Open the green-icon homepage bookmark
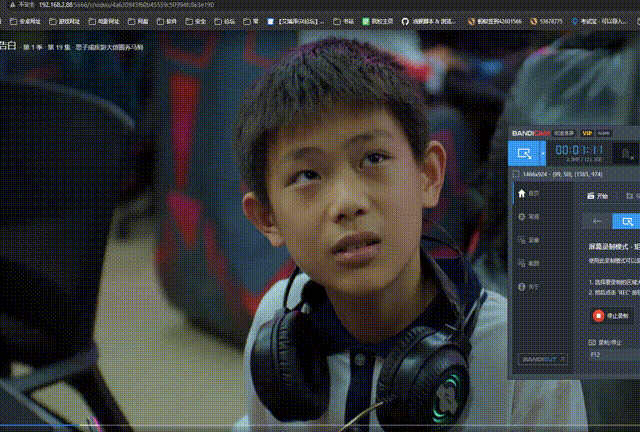 (378, 21)
